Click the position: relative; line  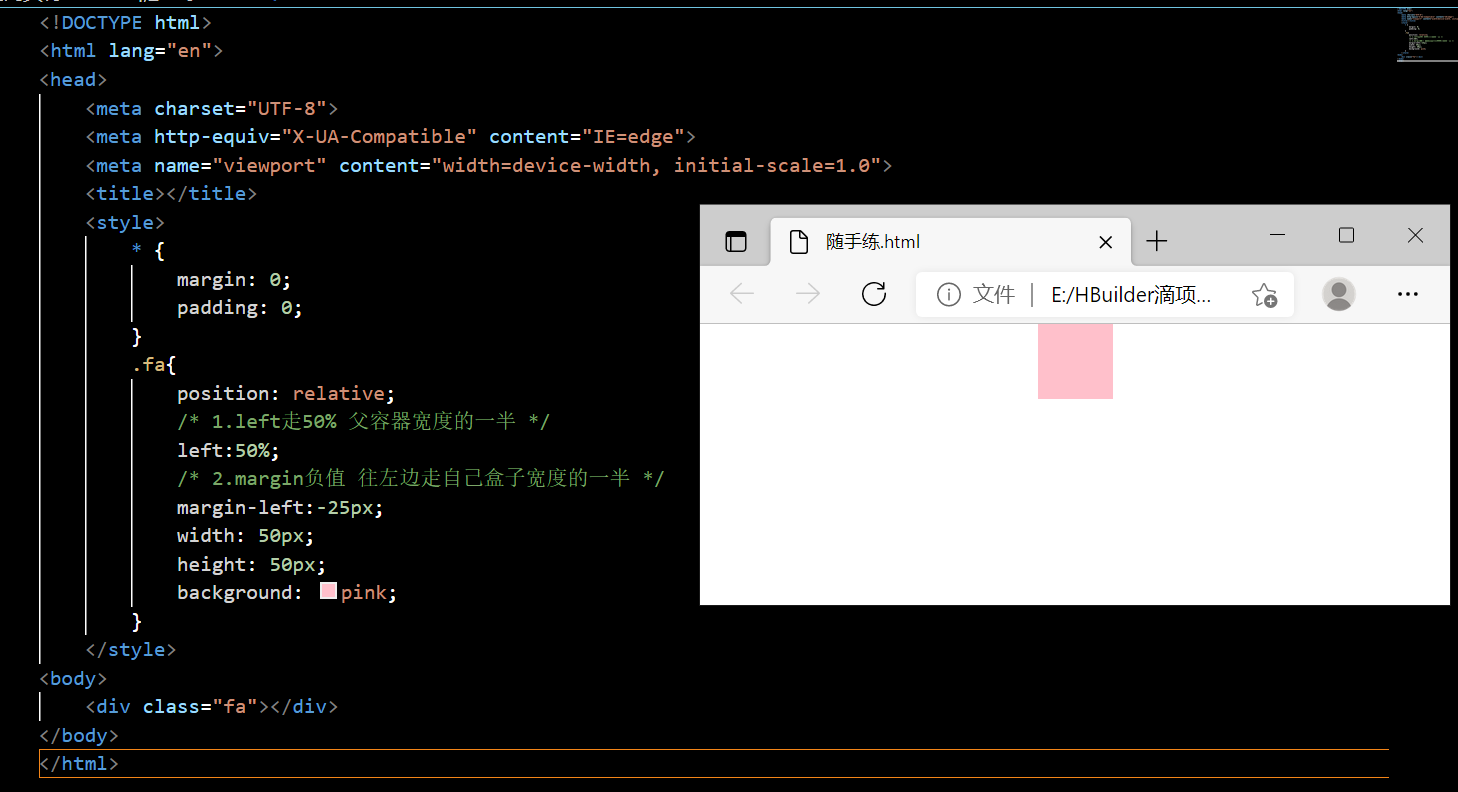tap(286, 393)
